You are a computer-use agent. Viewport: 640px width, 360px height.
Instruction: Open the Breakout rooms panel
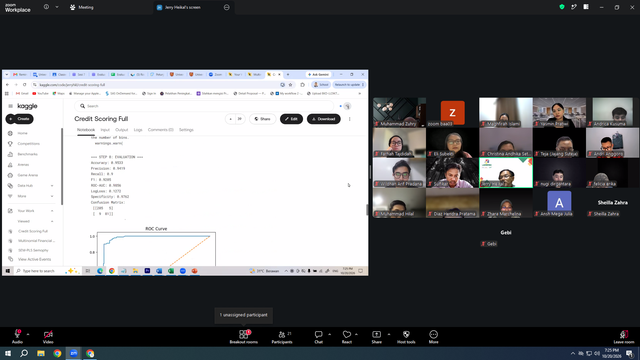[244, 336]
